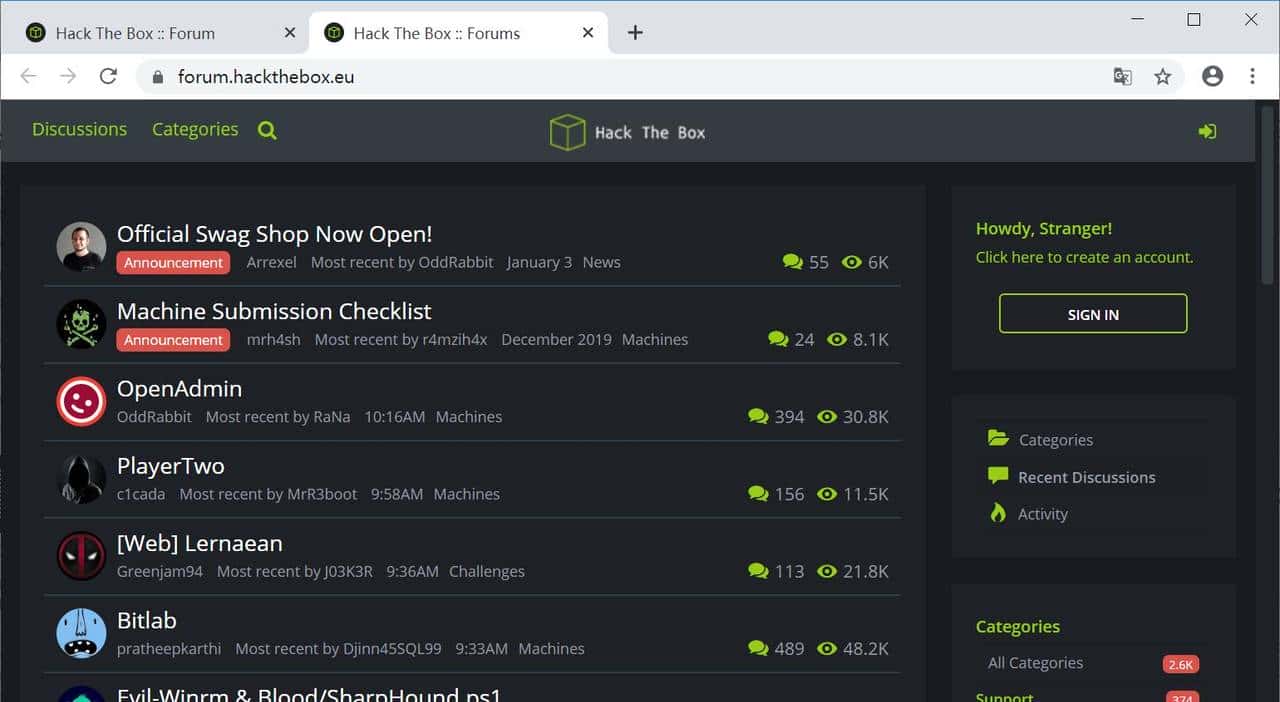The image size is (1280, 702).
Task: Open search with the magnifying glass icon
Action: (x=266, y=130)
